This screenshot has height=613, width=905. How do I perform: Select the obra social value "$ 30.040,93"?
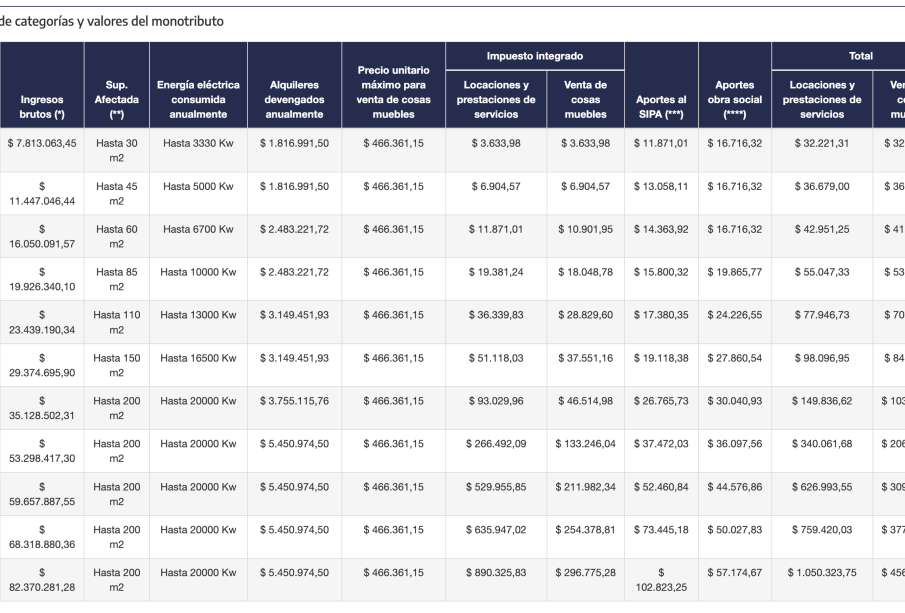(735, 401)
